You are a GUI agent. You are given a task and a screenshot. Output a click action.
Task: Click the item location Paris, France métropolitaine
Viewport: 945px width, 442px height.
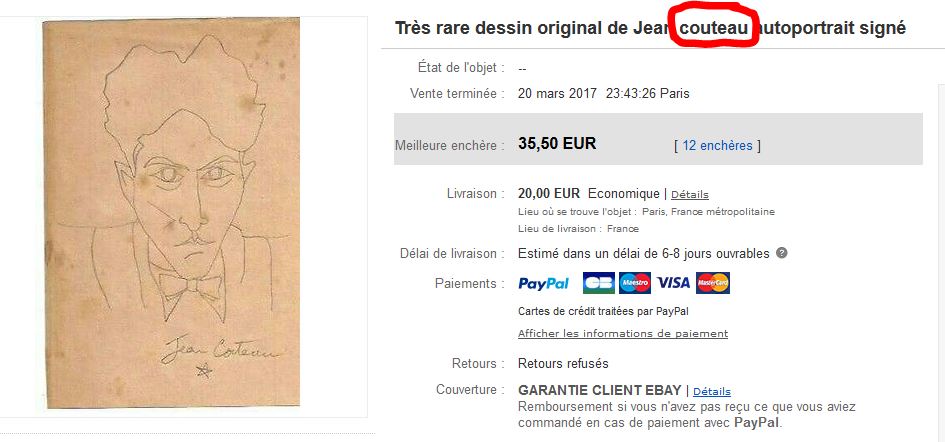708,212
